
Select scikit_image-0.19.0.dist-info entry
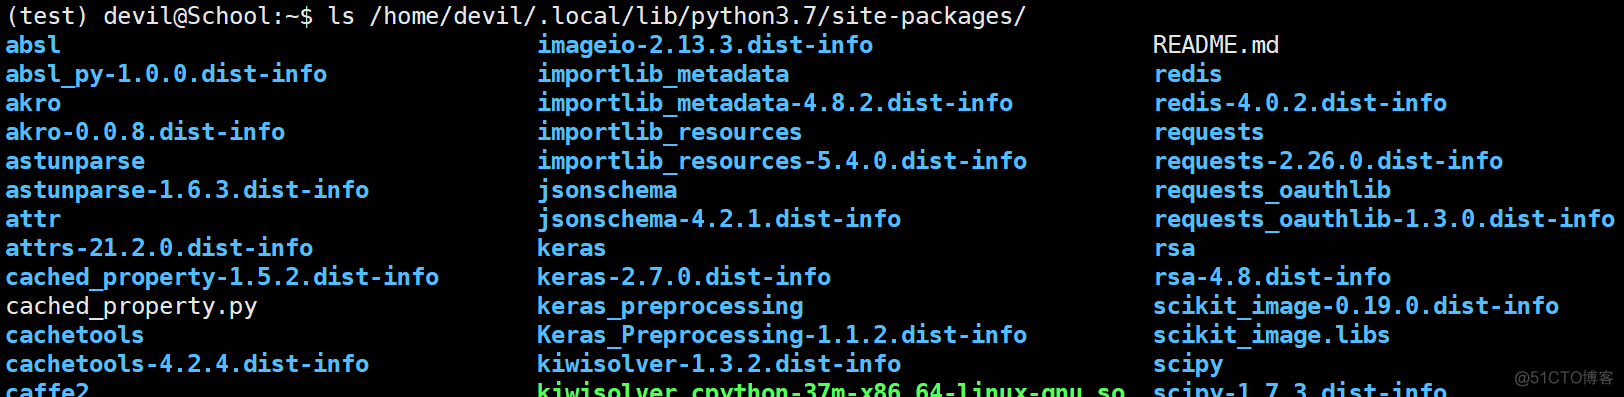(1356, 306)
